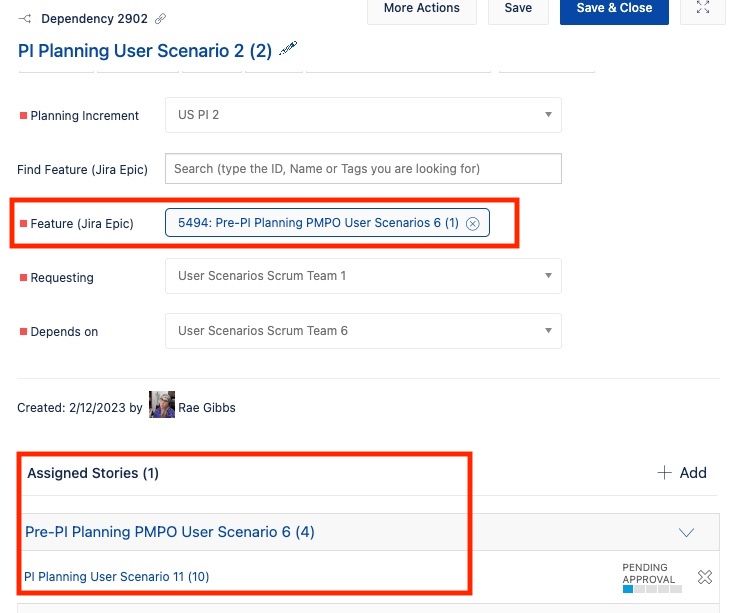Collapse Pre-PI Planning PMPO User Scenario 6 section

click(686, 532)
